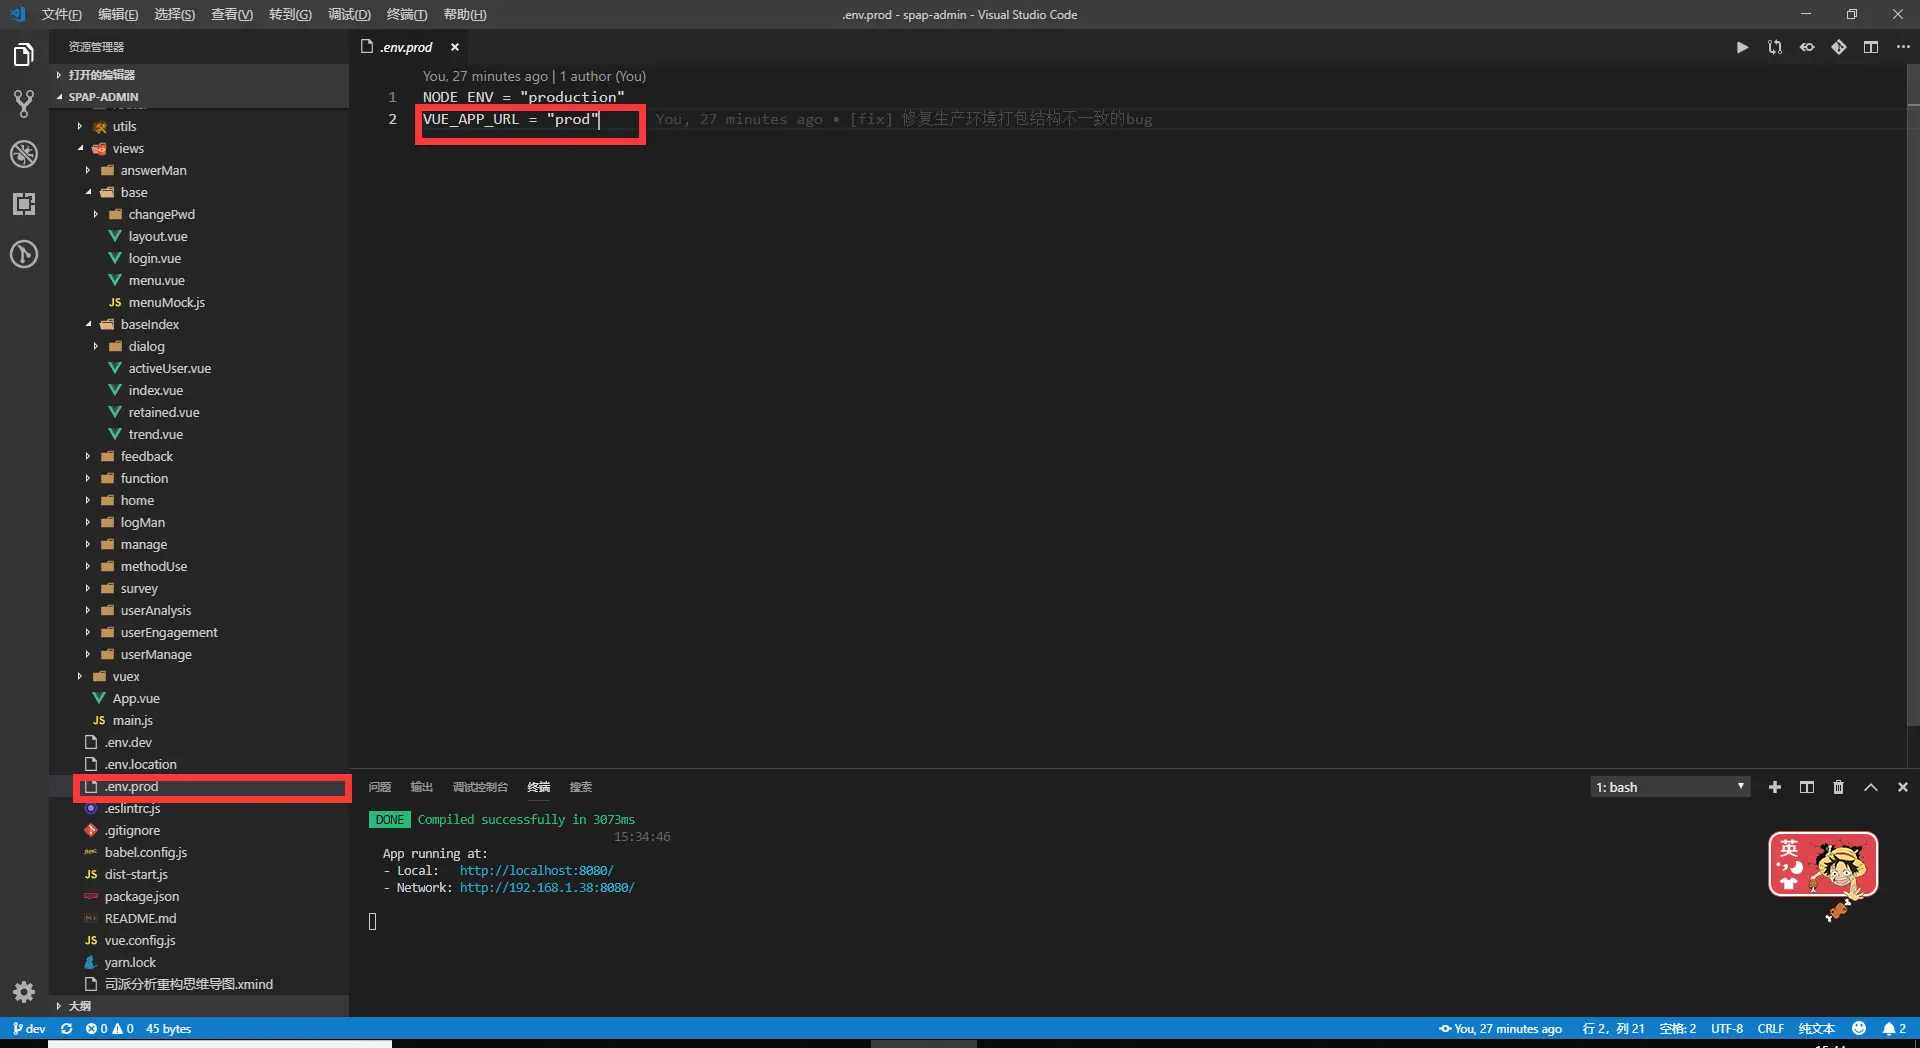Open the 编辑(E) menu
Viewport: 1920px width, 1048px height.
click(118, 14)
